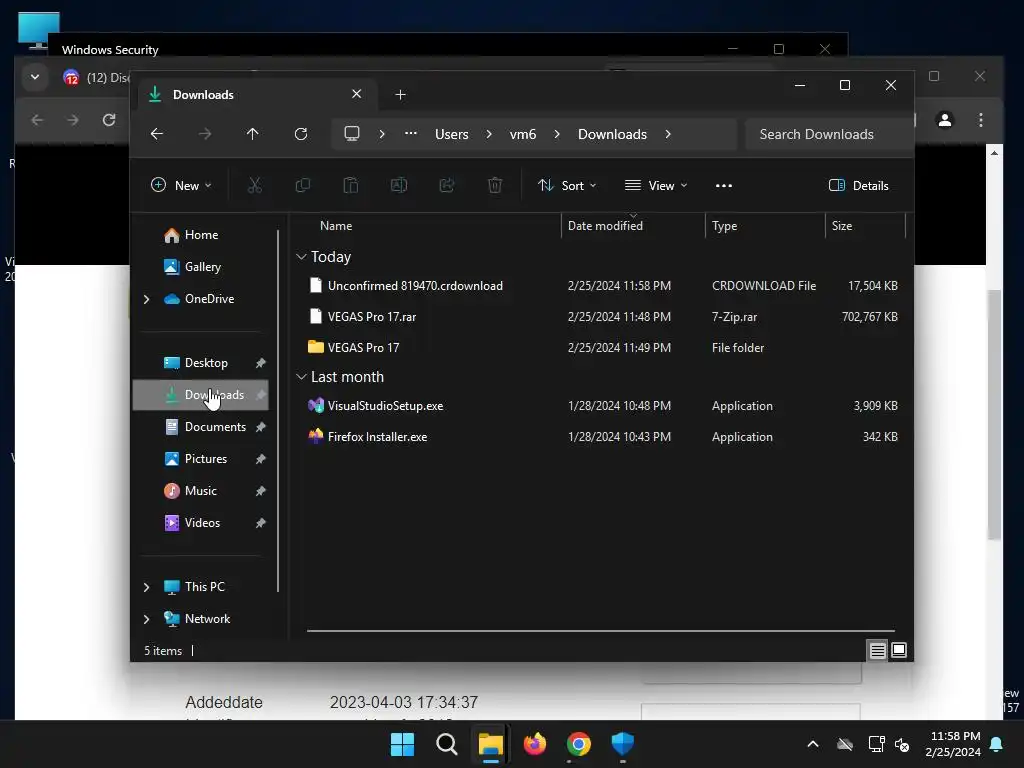This screenshot has height=768, width=1024.
Task: Expand chevron after Downloads in address bar
Action: pos(667,134)
